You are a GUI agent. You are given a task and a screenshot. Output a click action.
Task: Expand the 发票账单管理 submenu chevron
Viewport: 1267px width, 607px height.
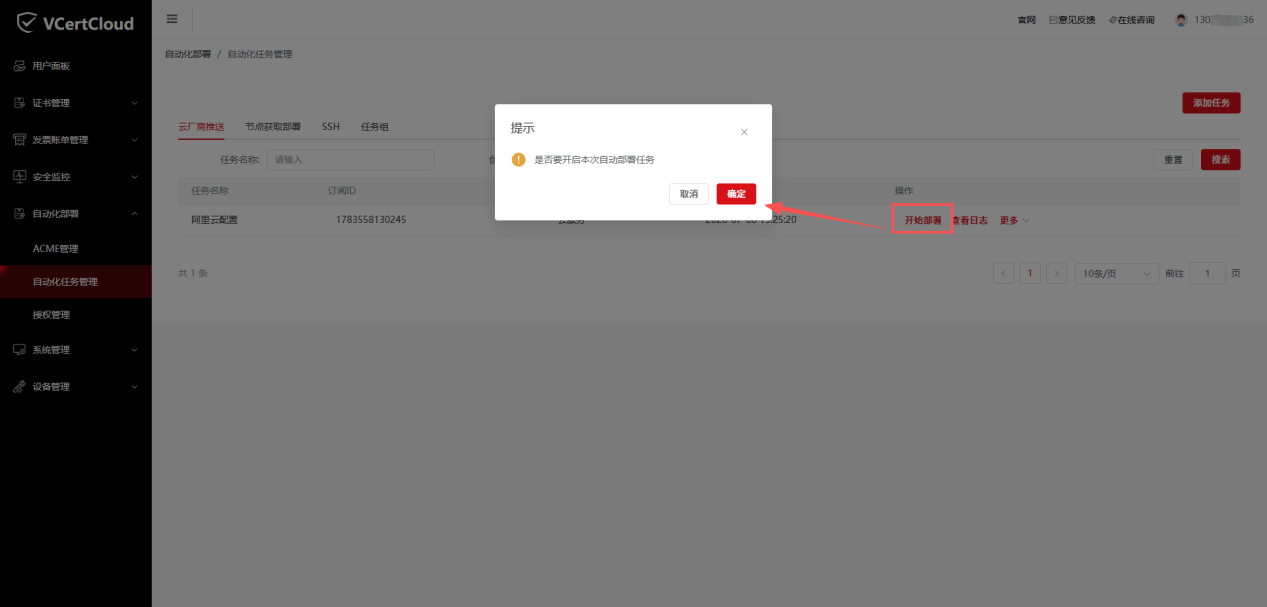click(135, 140)
